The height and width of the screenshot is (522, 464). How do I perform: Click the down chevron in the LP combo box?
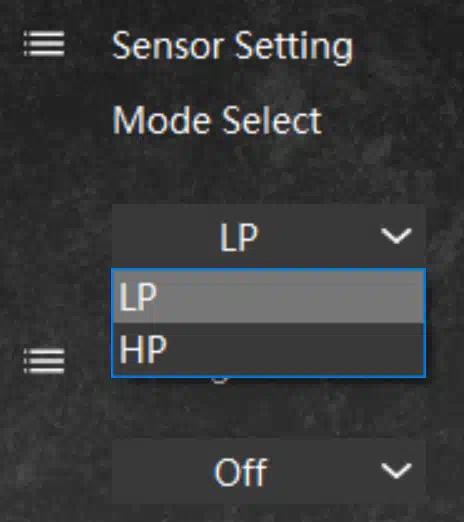[396, 236]
